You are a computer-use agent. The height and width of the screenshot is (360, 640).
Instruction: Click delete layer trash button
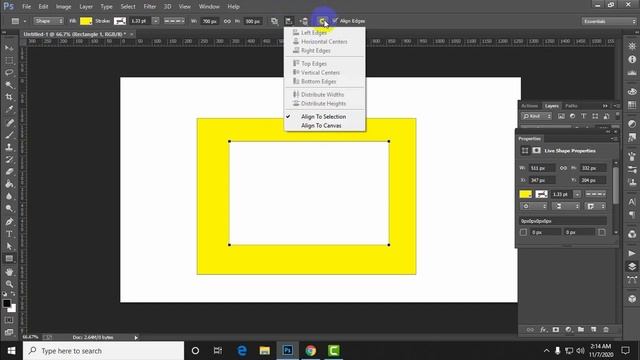606,329
